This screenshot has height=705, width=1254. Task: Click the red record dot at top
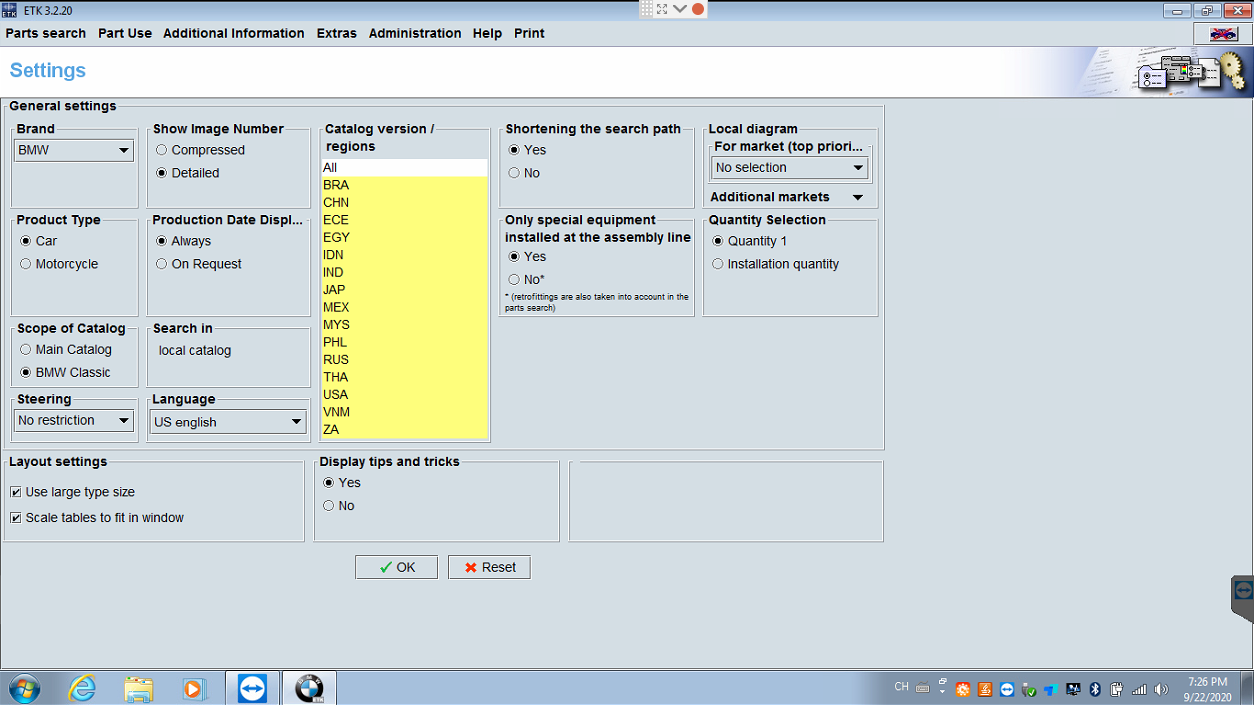[698, 9]
